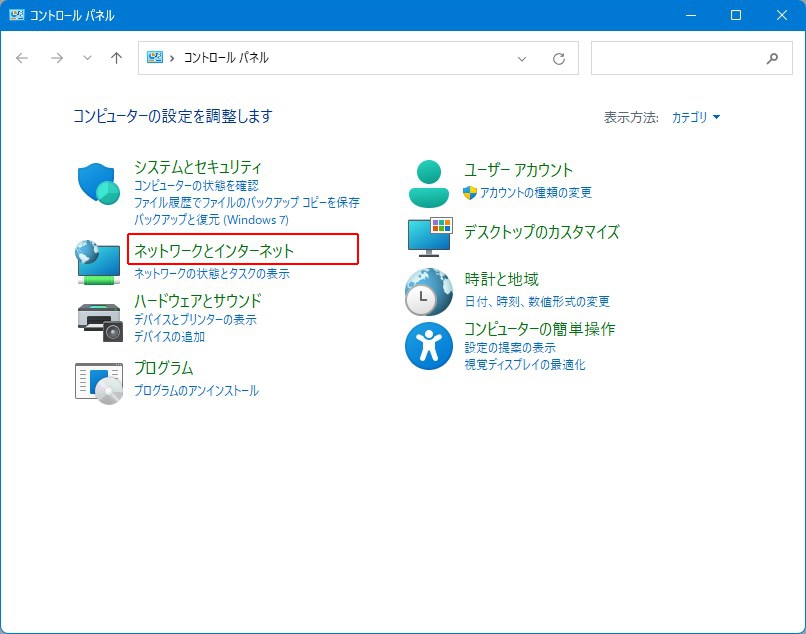Click コントロール パネル breadcrumb in address bar
Image resolution: width=806 pixels, height=634 pixels.
click(226, 58)
